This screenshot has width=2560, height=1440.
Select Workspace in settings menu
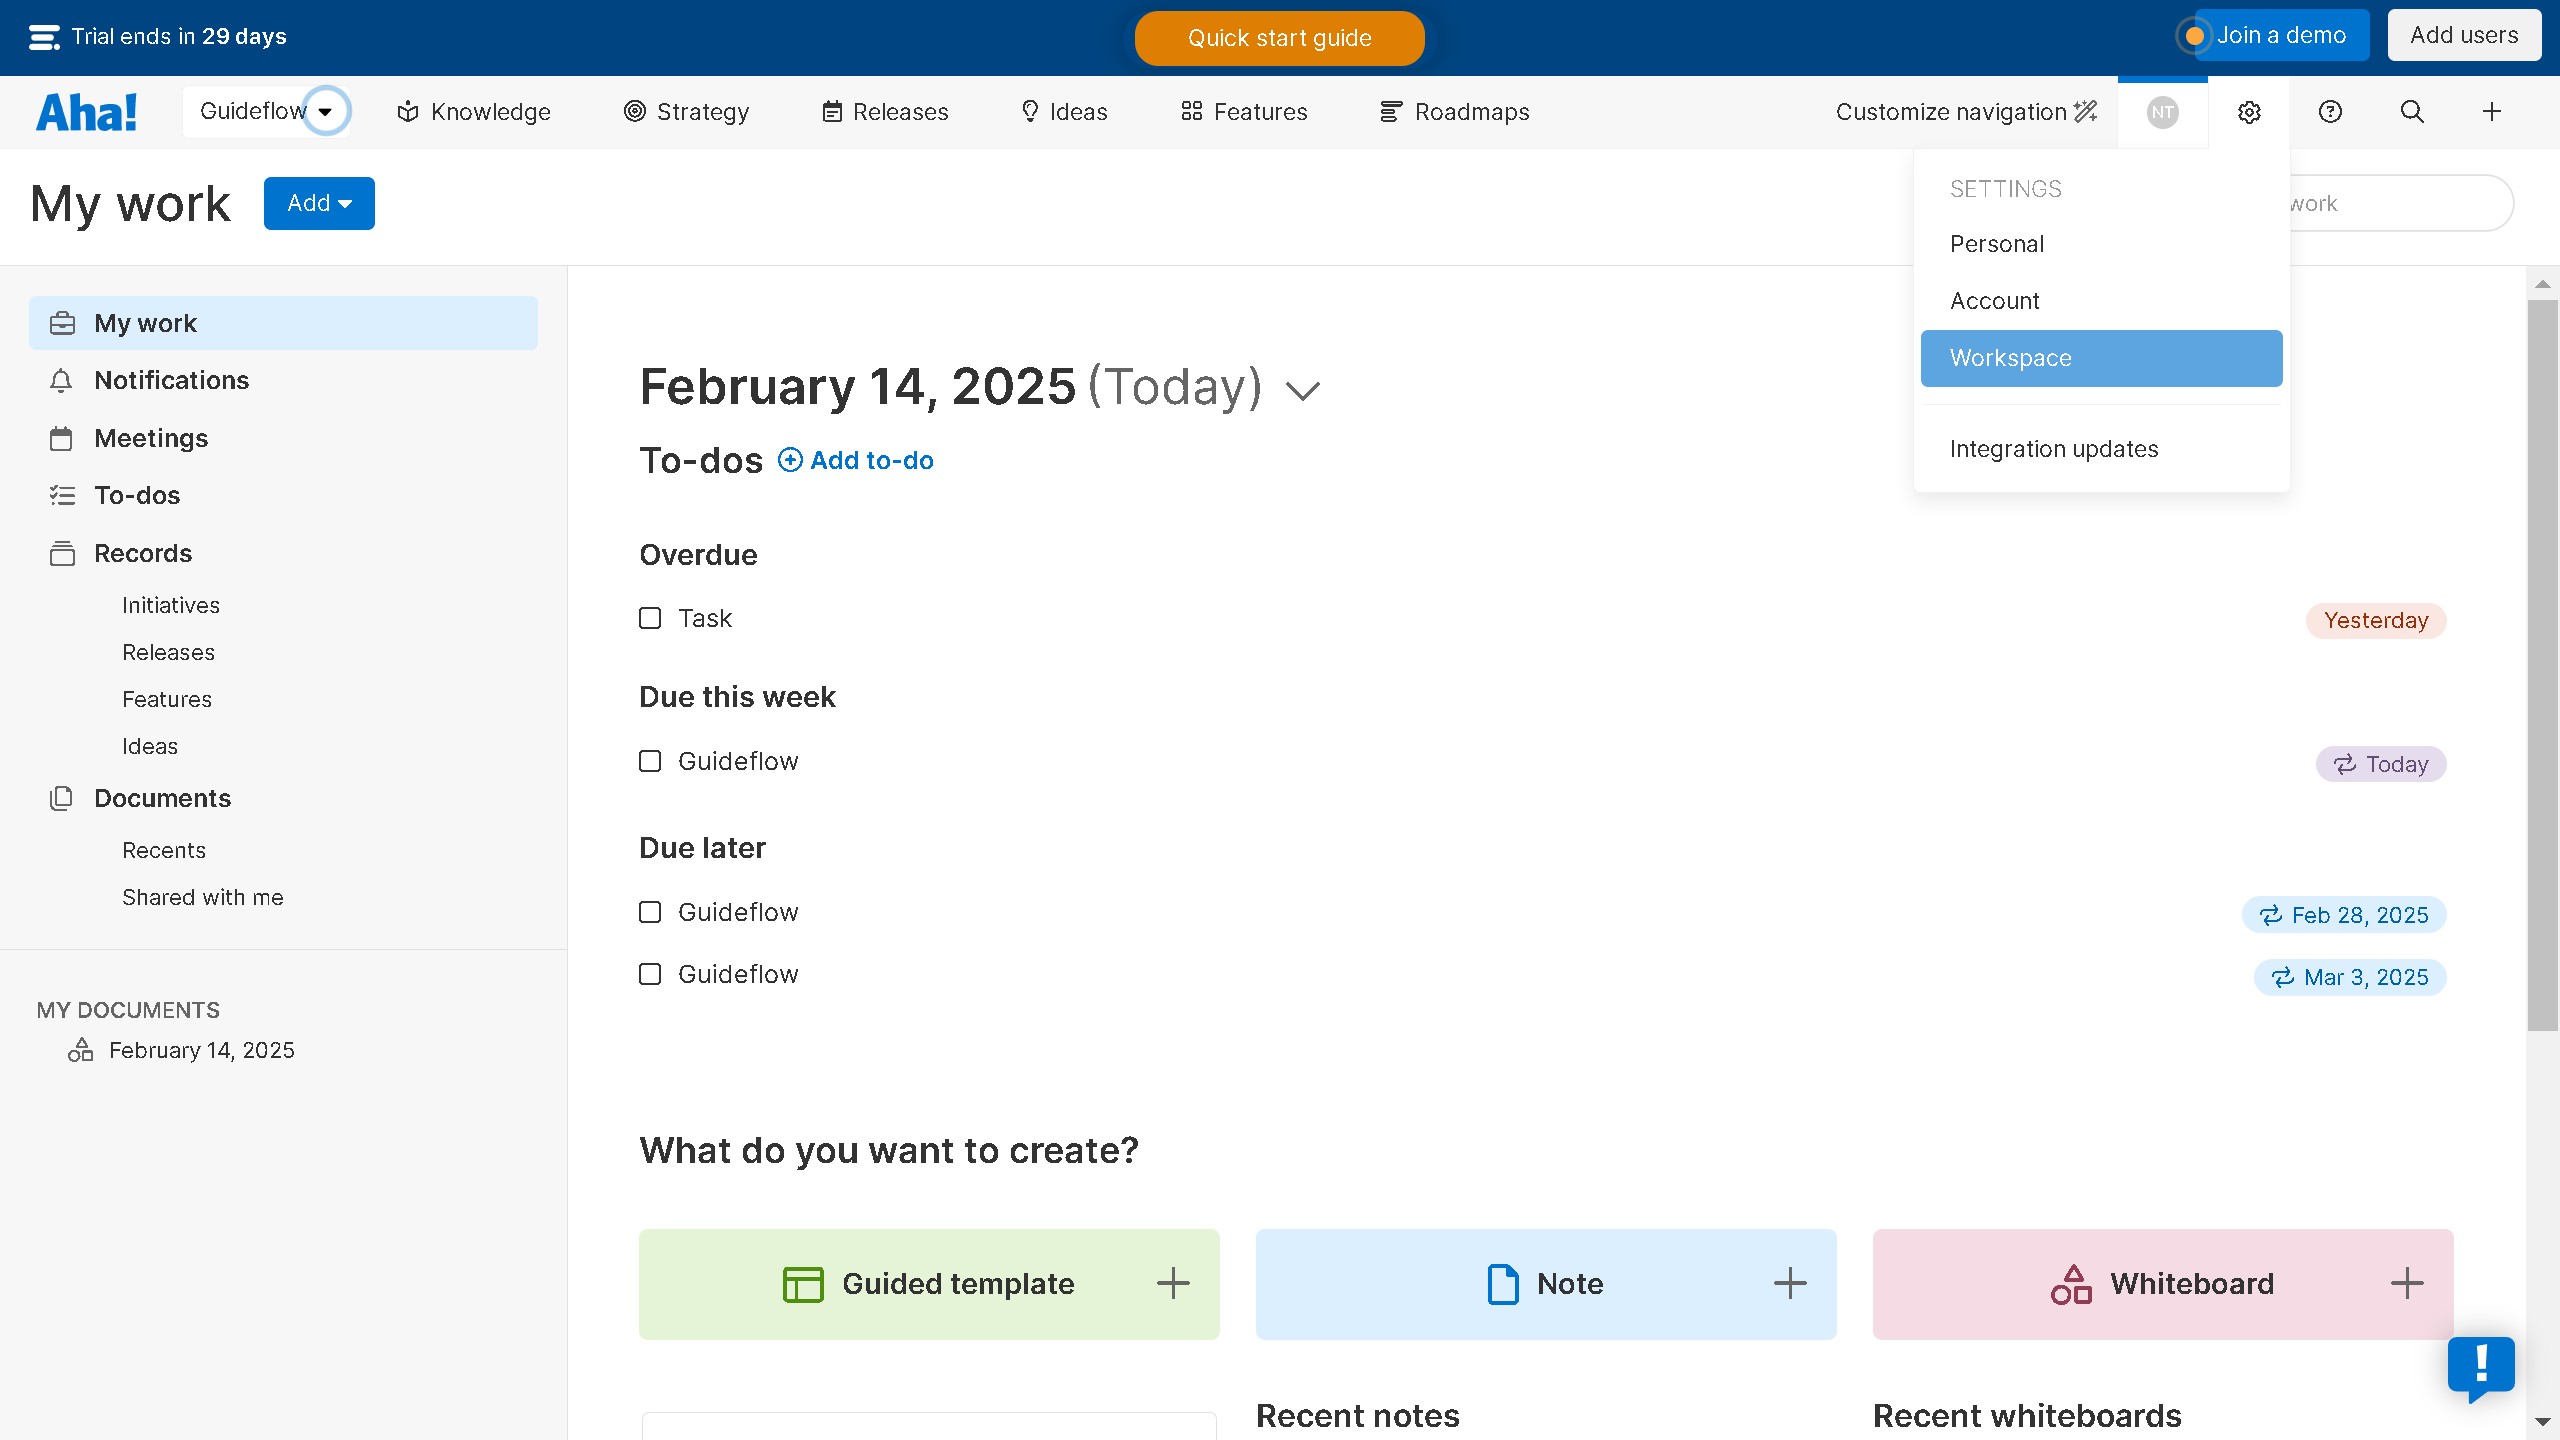pyautogui.click(x=2101, y=358)
